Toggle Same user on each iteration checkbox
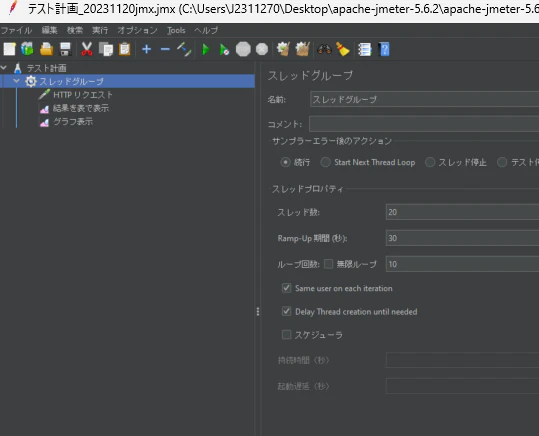The height and width of the screenshot is (436, 539). pyautogui.click(x=286, y=288)
